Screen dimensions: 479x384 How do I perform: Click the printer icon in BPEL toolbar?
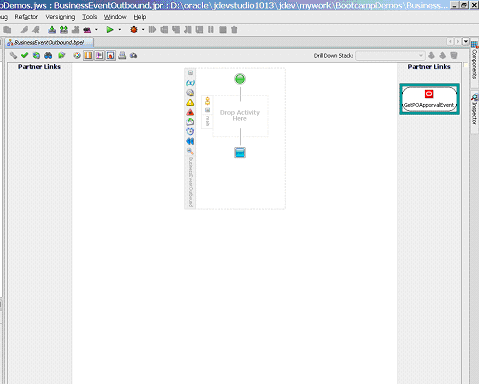(122, 55)
